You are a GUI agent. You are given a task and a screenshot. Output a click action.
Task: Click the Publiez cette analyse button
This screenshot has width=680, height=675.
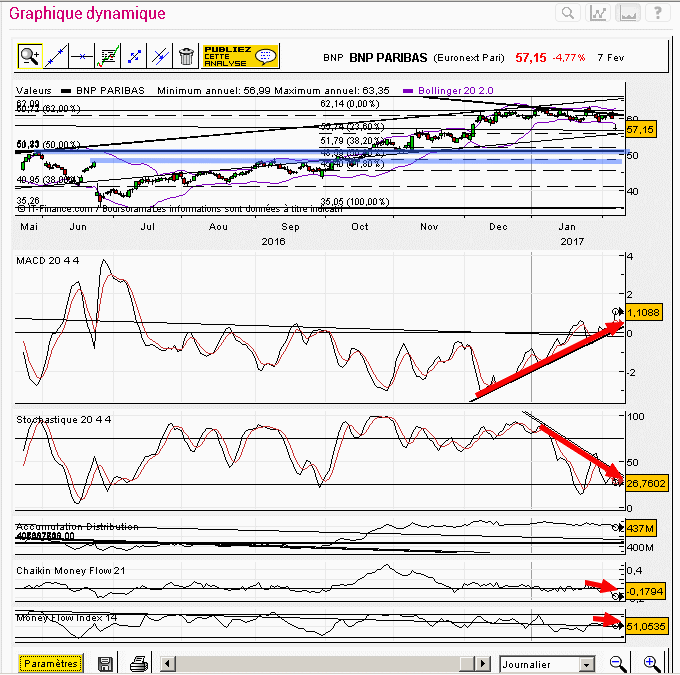click(240, 56)
